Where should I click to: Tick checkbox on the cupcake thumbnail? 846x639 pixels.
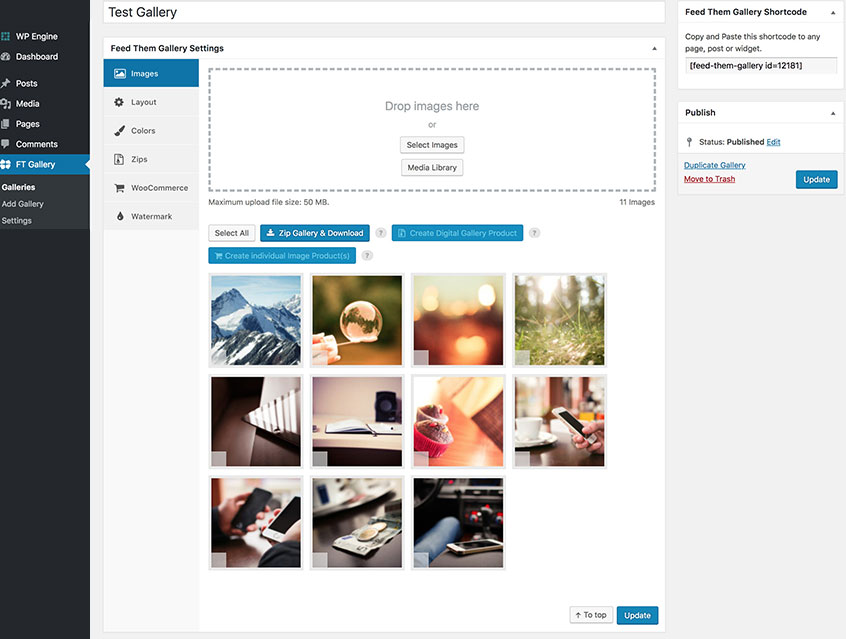tap(421, 459)
